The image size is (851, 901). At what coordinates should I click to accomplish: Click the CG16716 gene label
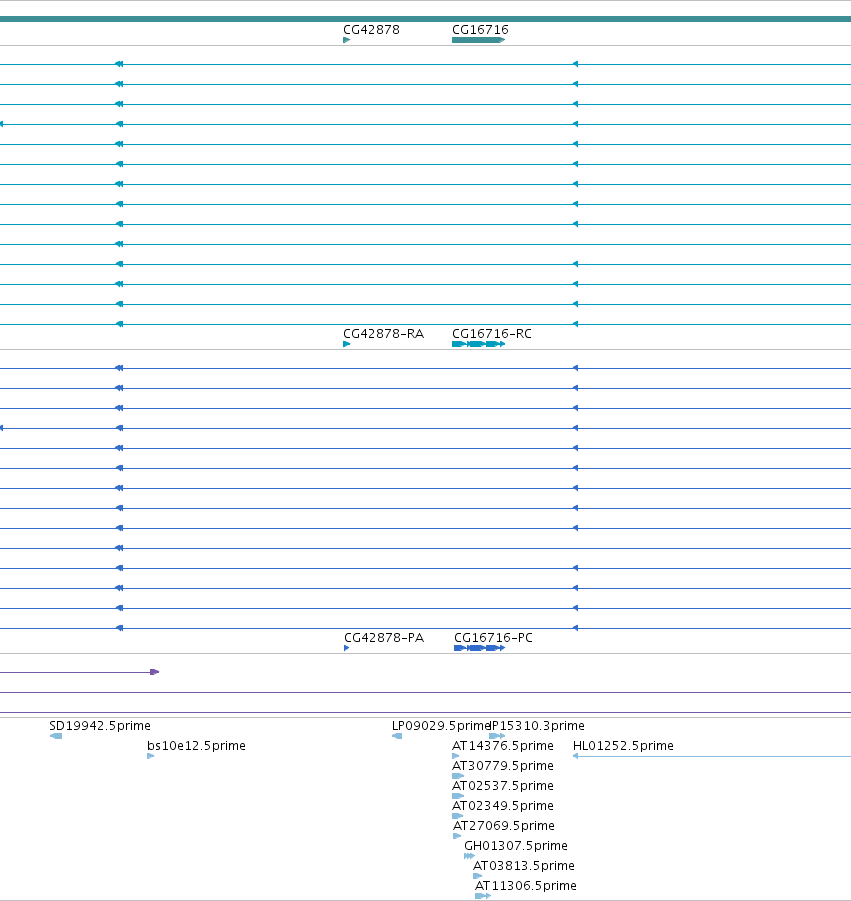[480, 29]
